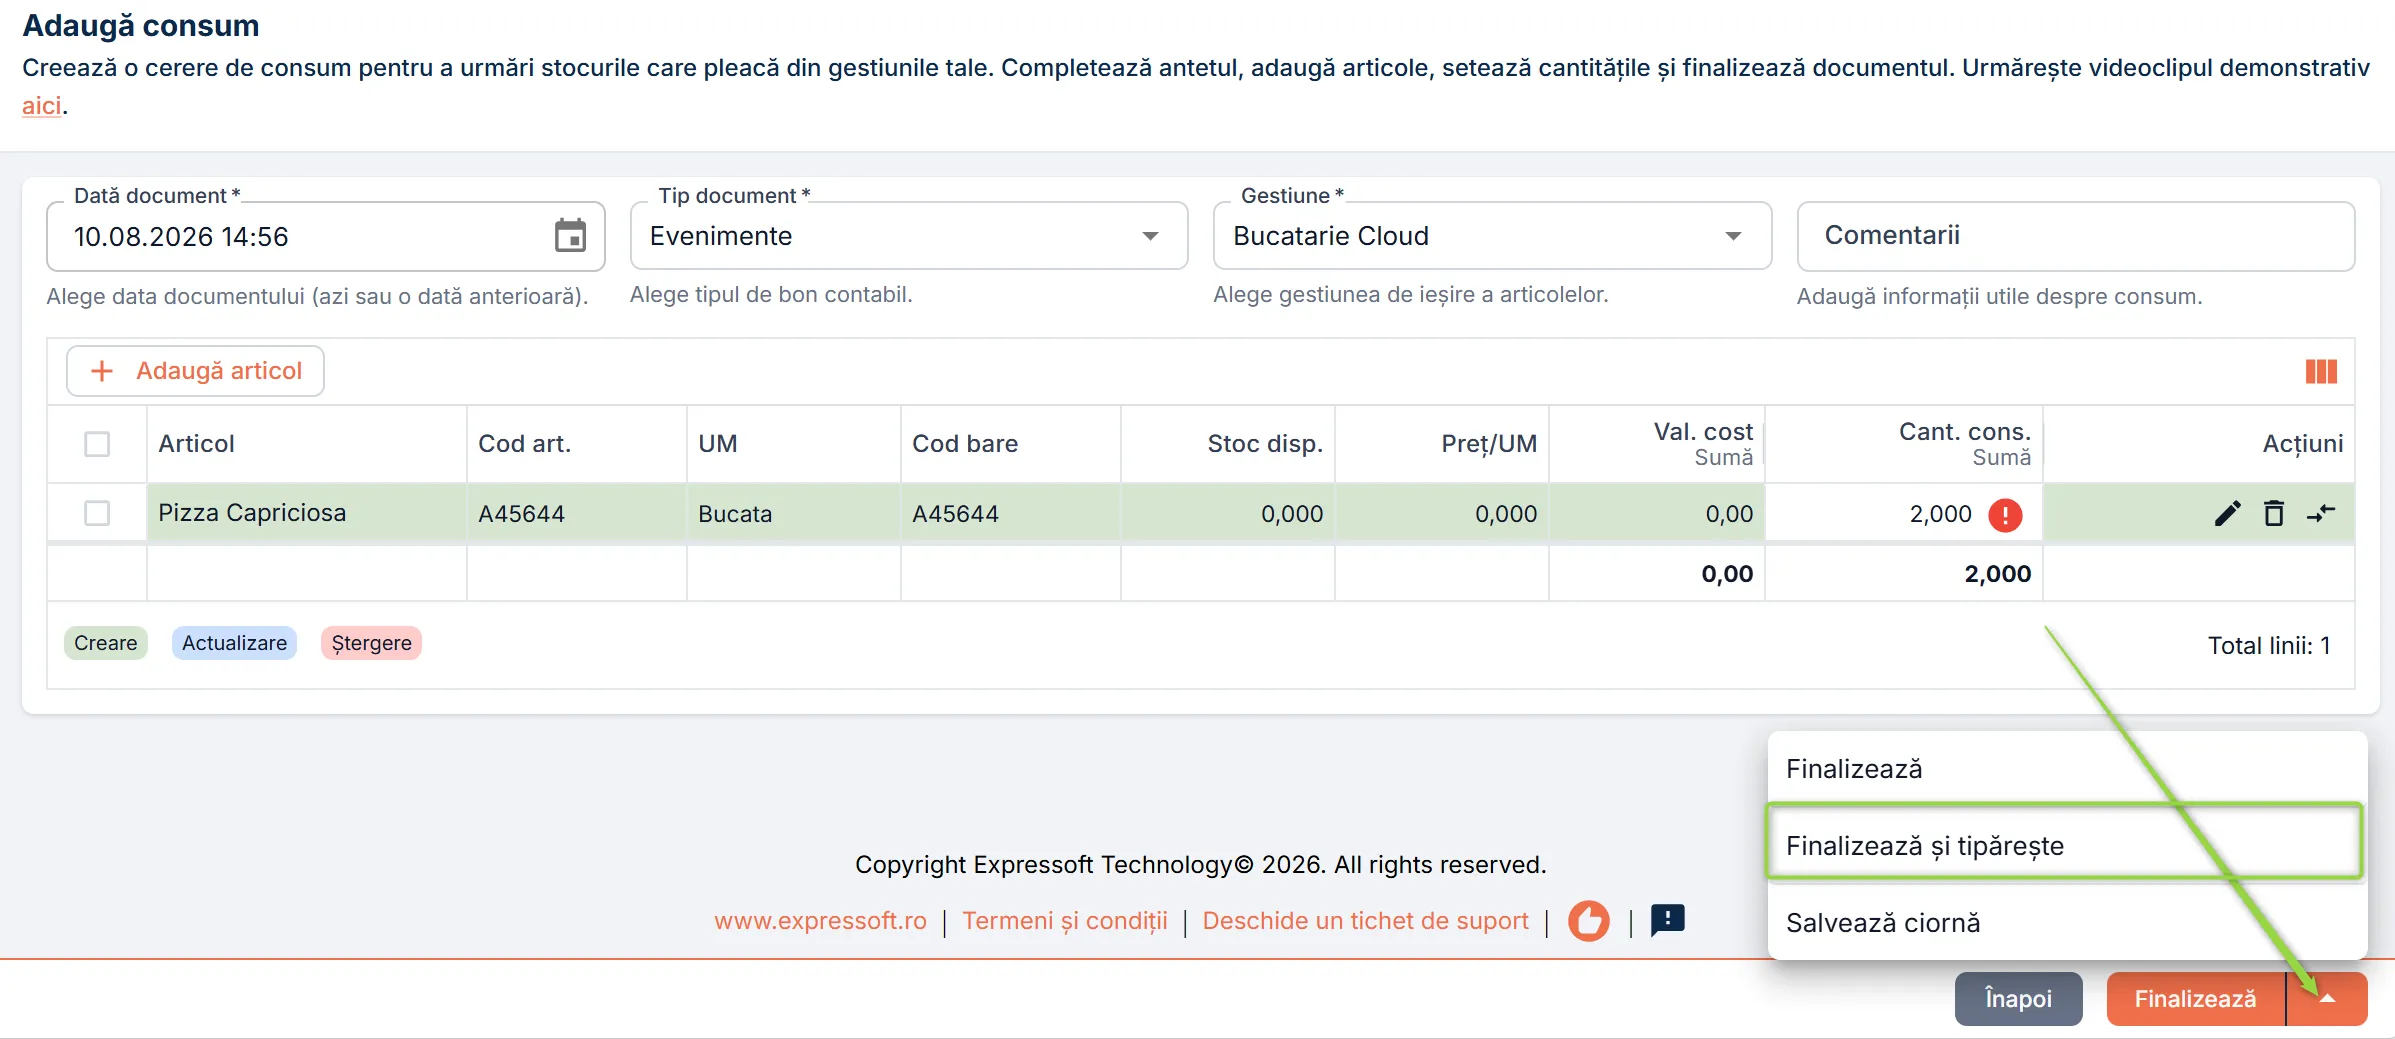Open the 'aici' demo video link
This screenshot has width=2395, height=1039.
(x=42, y=105)
